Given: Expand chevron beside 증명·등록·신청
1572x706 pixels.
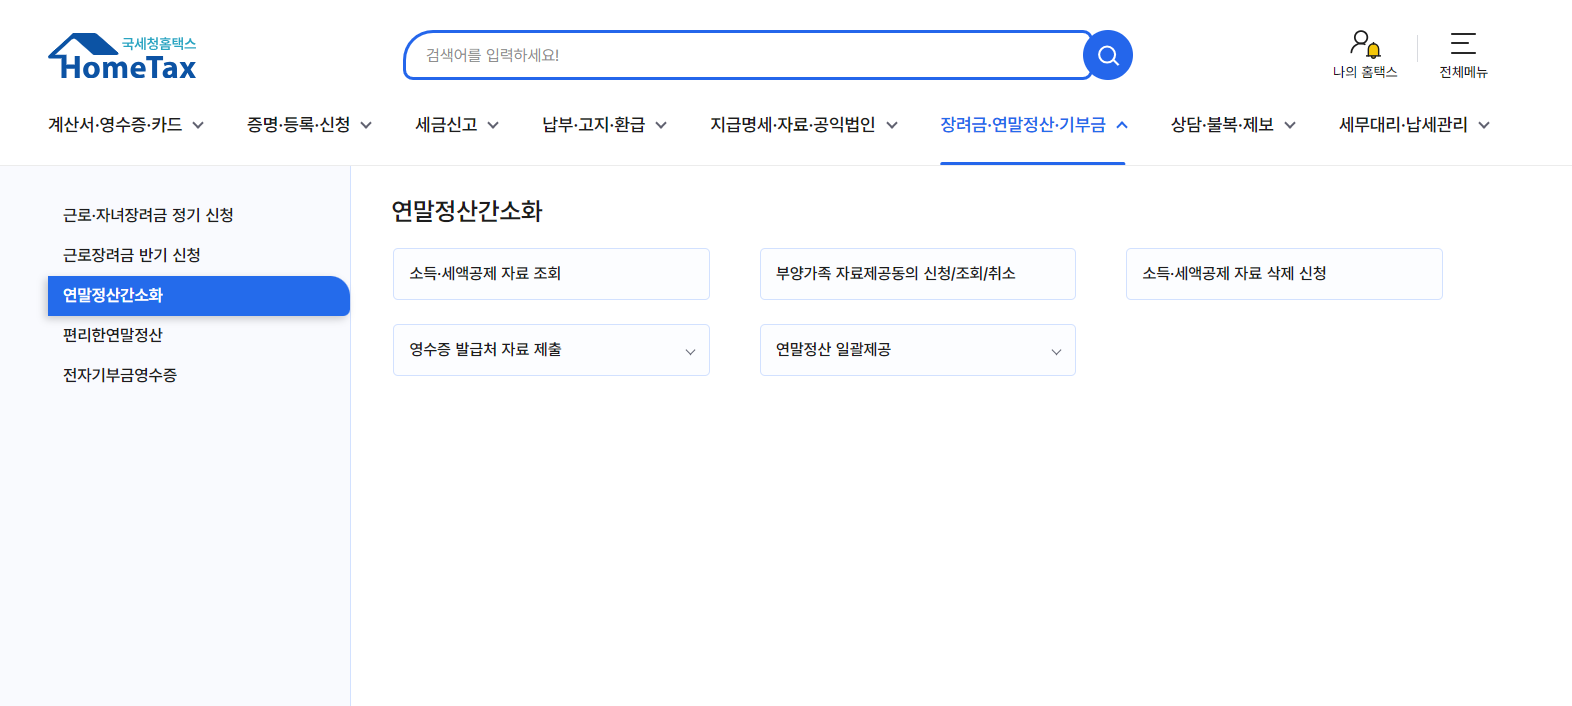Looking at the screenshot, I should [x=366, y=125].
